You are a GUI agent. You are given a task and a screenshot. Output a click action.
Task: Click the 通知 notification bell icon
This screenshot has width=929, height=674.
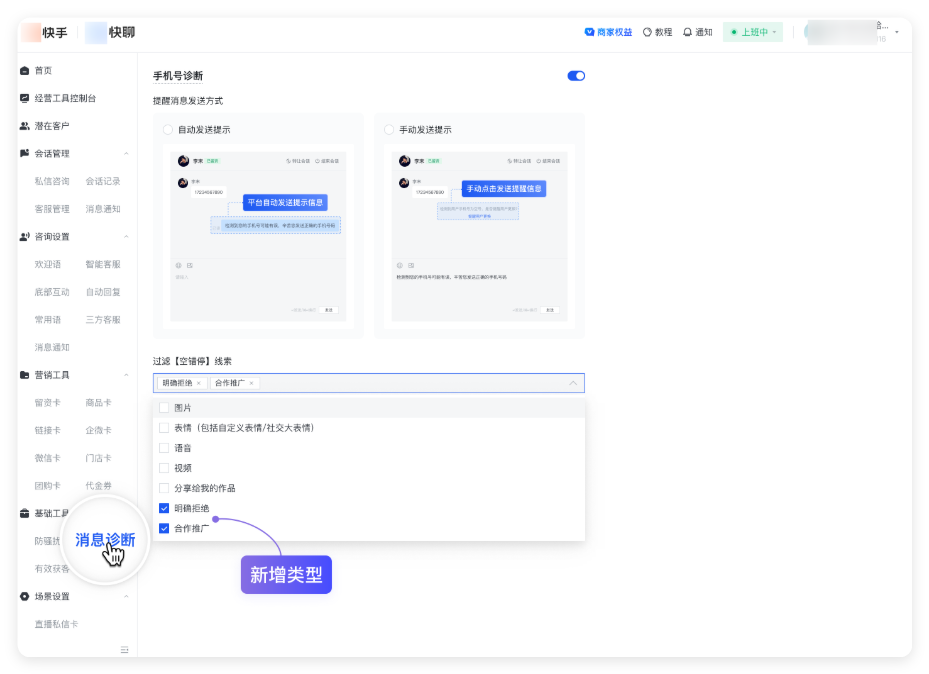click(x=686, y=31)
